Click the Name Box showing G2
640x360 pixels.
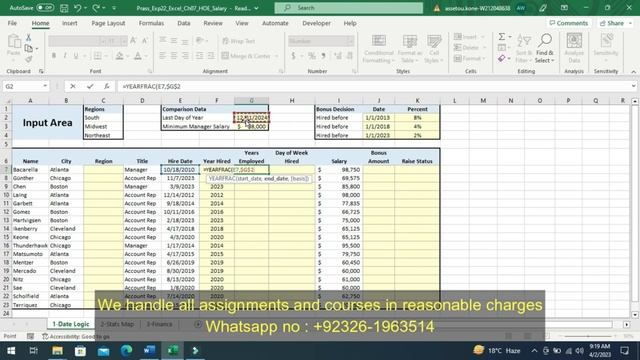pos(25,86)
